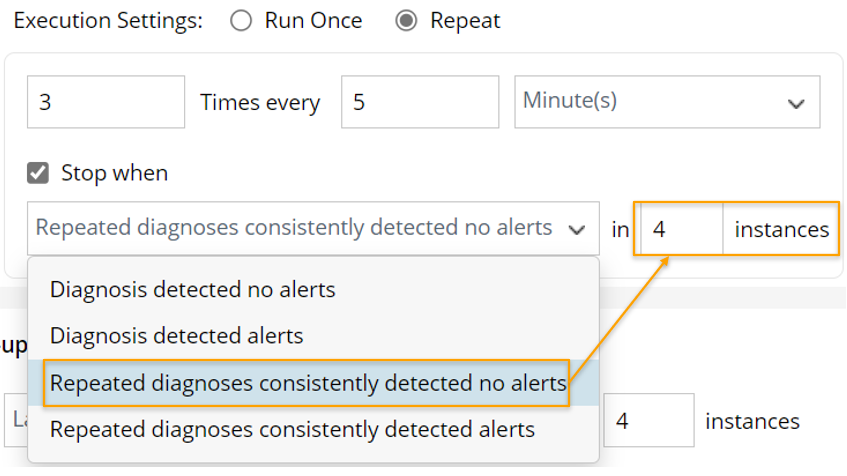Click the highlighted instances field after "in"

pyautogui.click(x=682, y=230)
